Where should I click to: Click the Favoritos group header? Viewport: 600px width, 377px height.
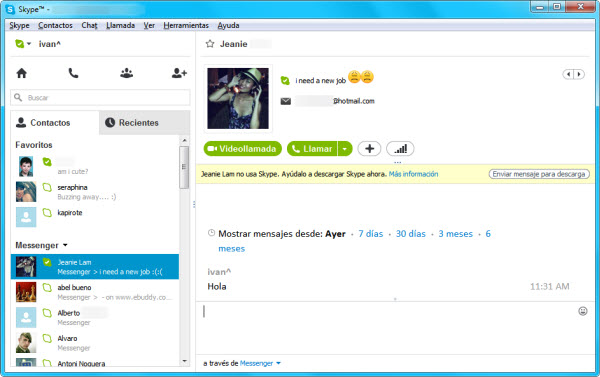pos(34,145)
